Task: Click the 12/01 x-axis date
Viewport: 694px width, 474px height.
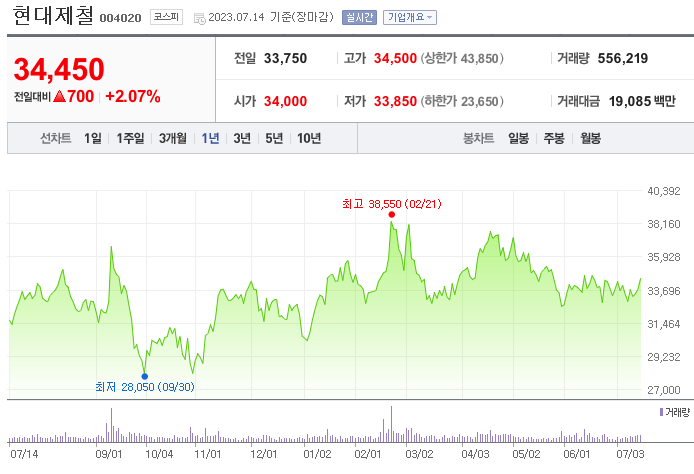Action: pyautogui.click(x=264, y=454)
